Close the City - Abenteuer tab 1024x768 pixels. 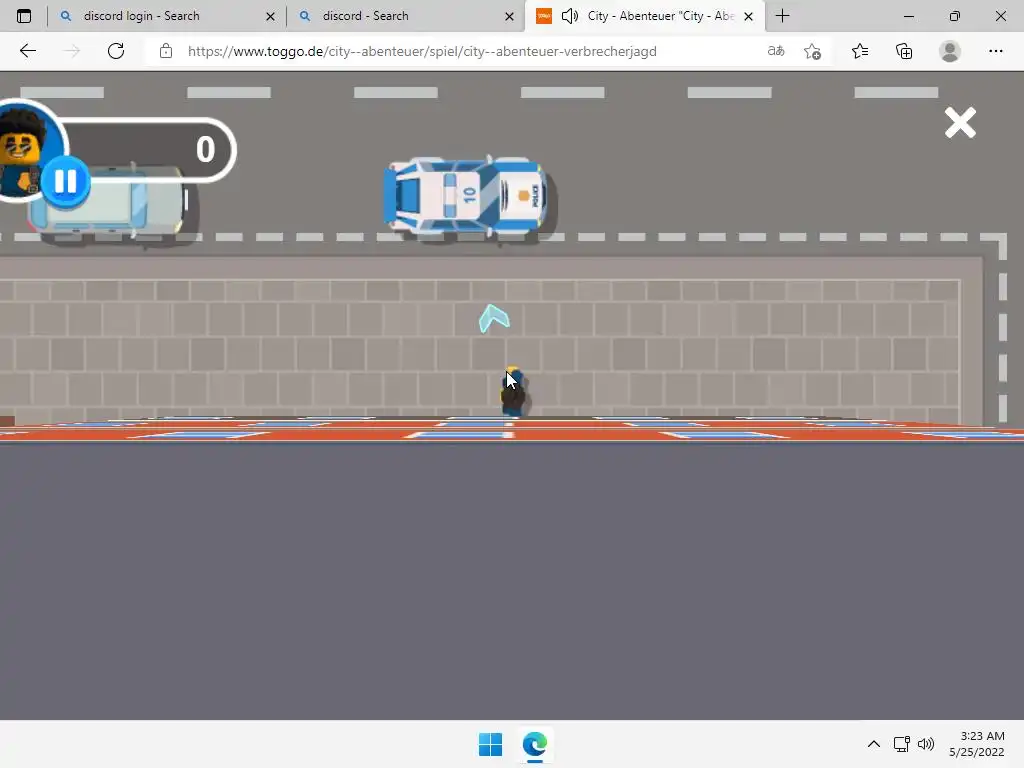749,16
